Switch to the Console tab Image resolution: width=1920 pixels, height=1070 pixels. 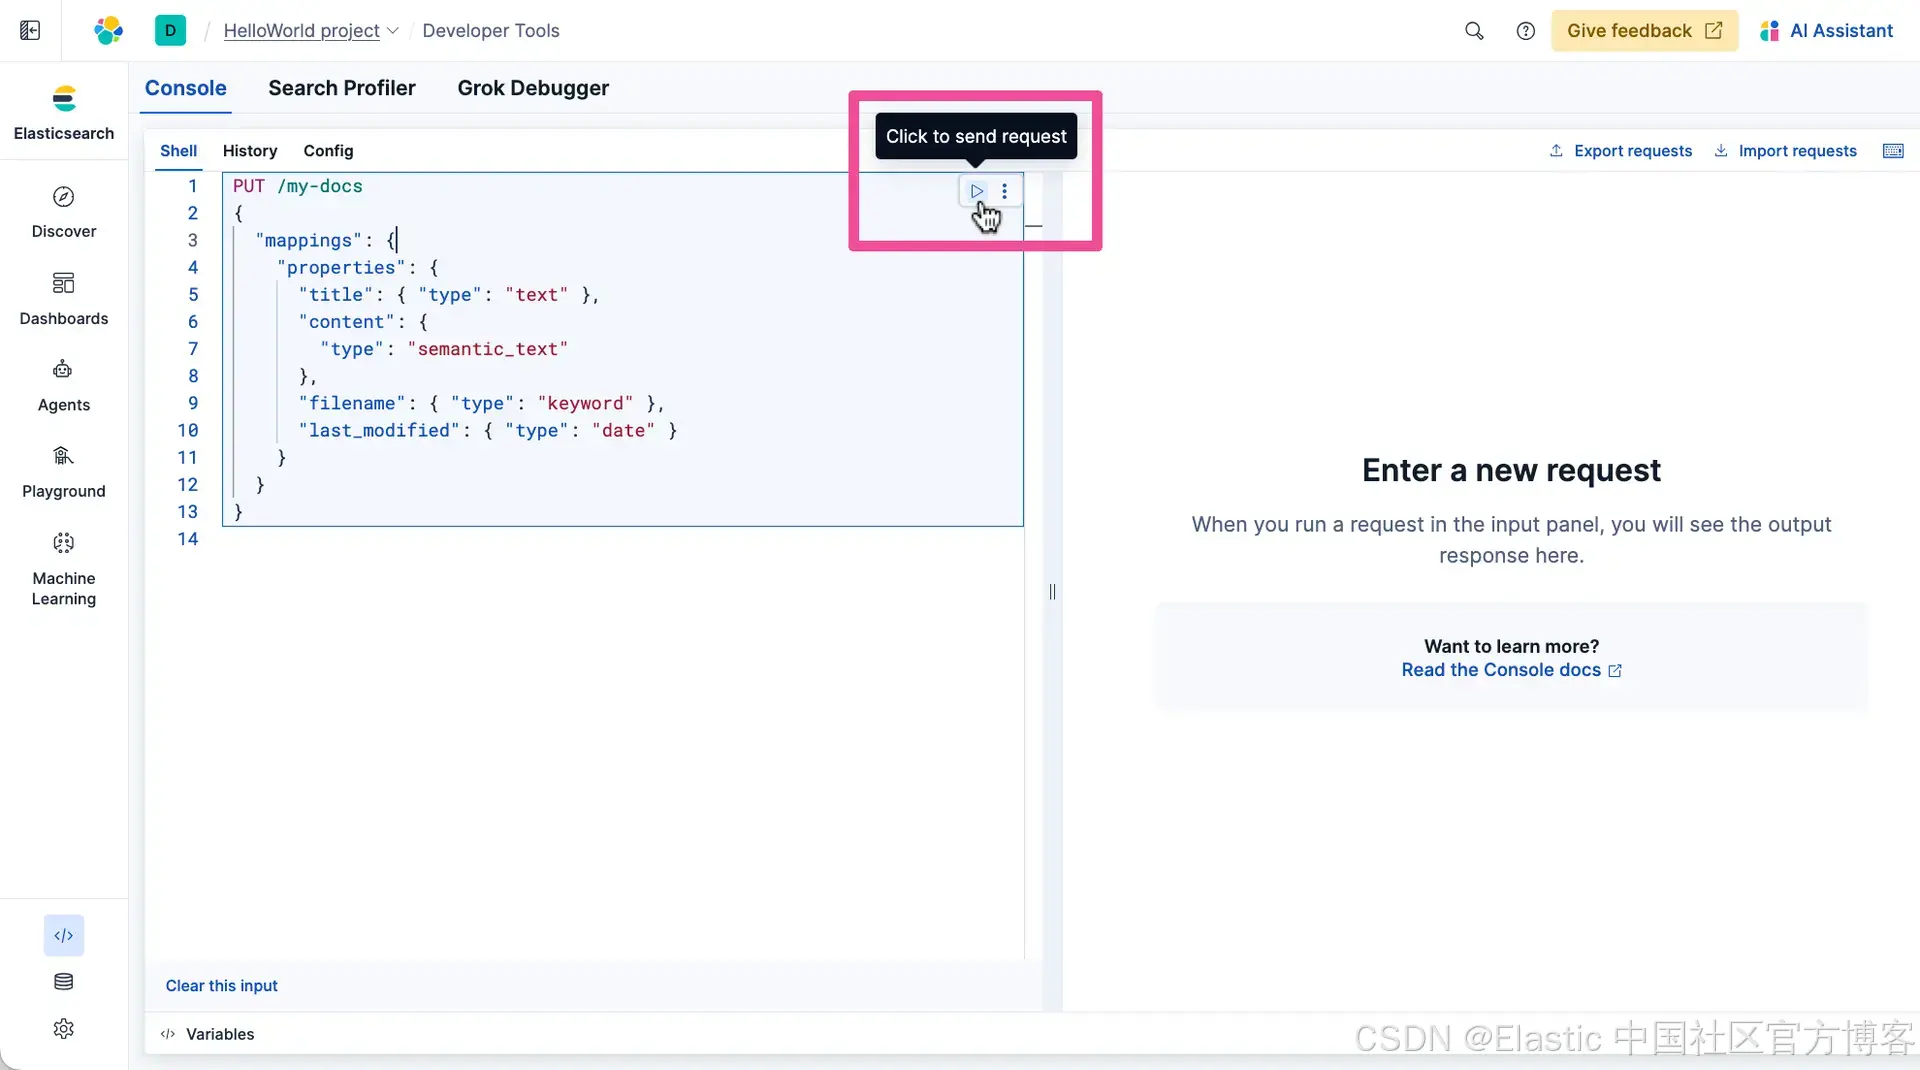[x=186, y=88]
